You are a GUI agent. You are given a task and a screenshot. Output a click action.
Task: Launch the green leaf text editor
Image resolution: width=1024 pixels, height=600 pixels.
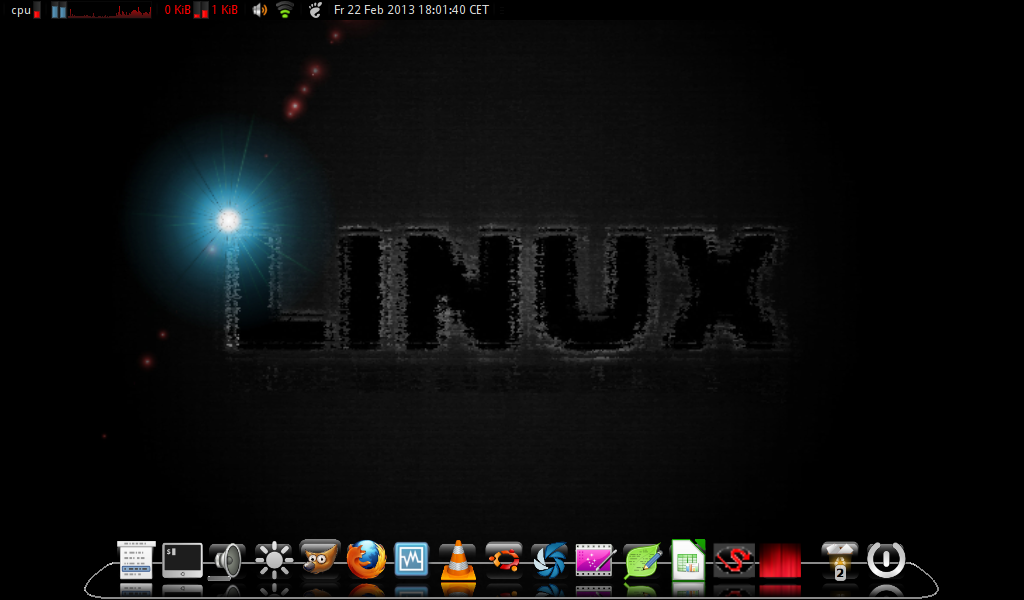click(641, 561)
